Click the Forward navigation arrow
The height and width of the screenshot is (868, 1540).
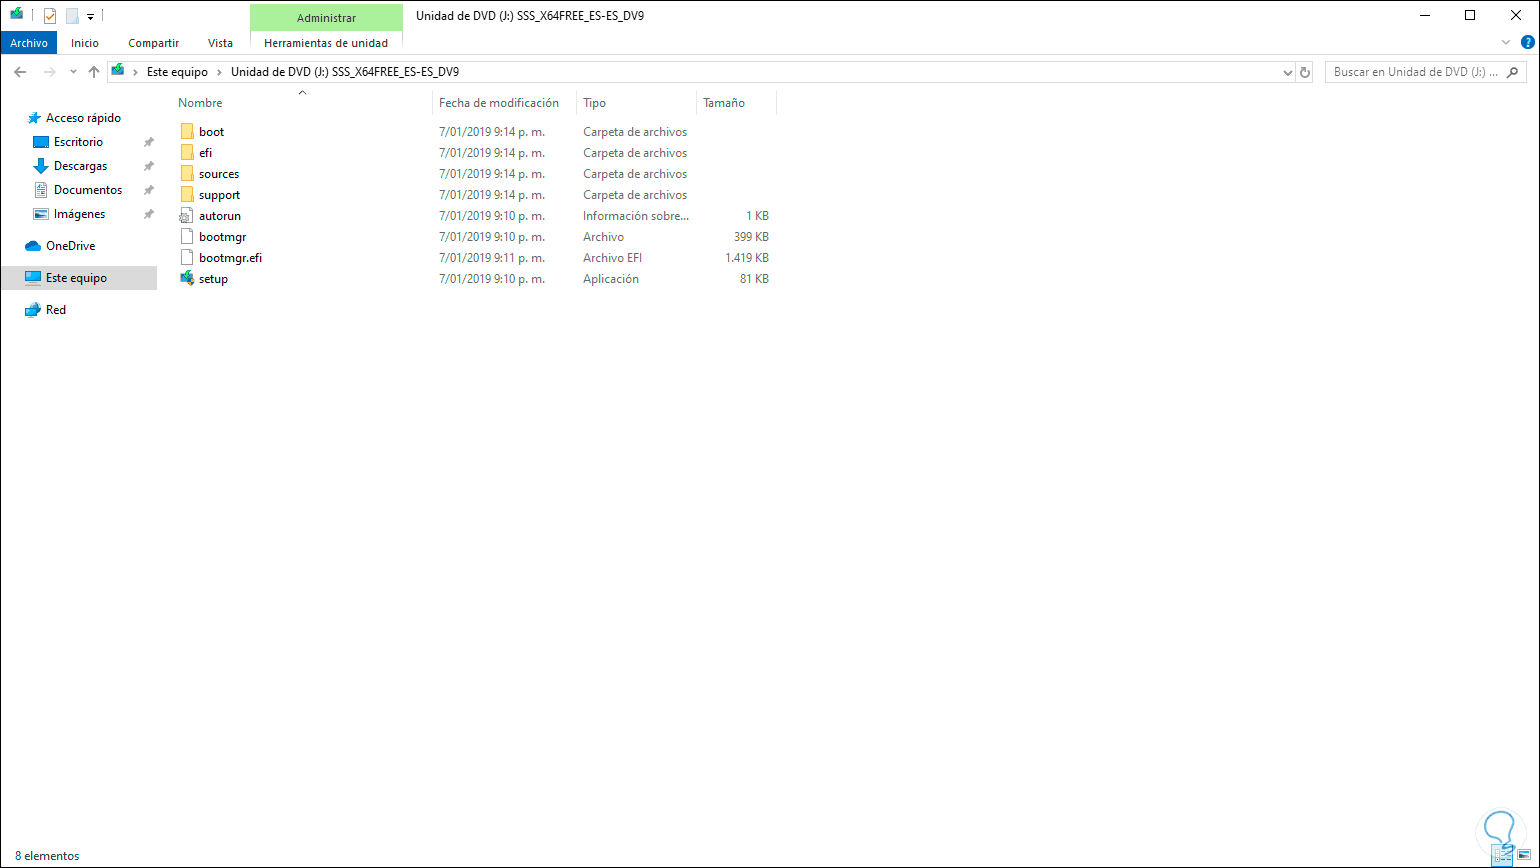coord(49,72)
